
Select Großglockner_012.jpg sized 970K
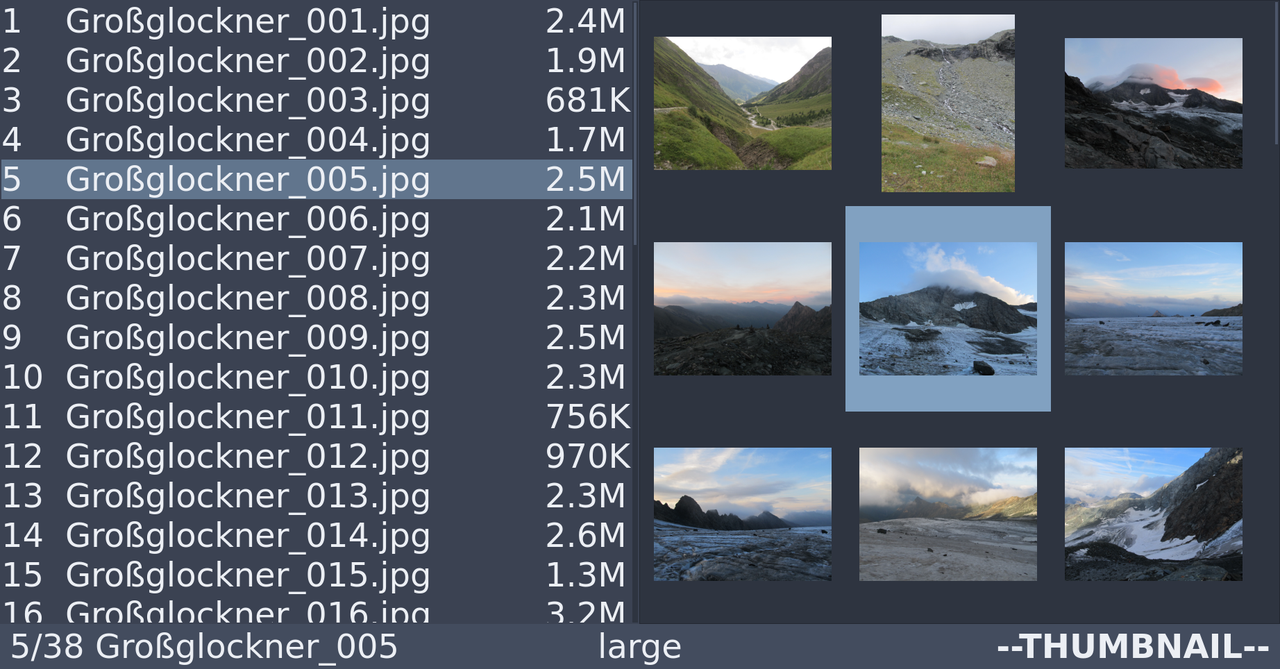316,456
